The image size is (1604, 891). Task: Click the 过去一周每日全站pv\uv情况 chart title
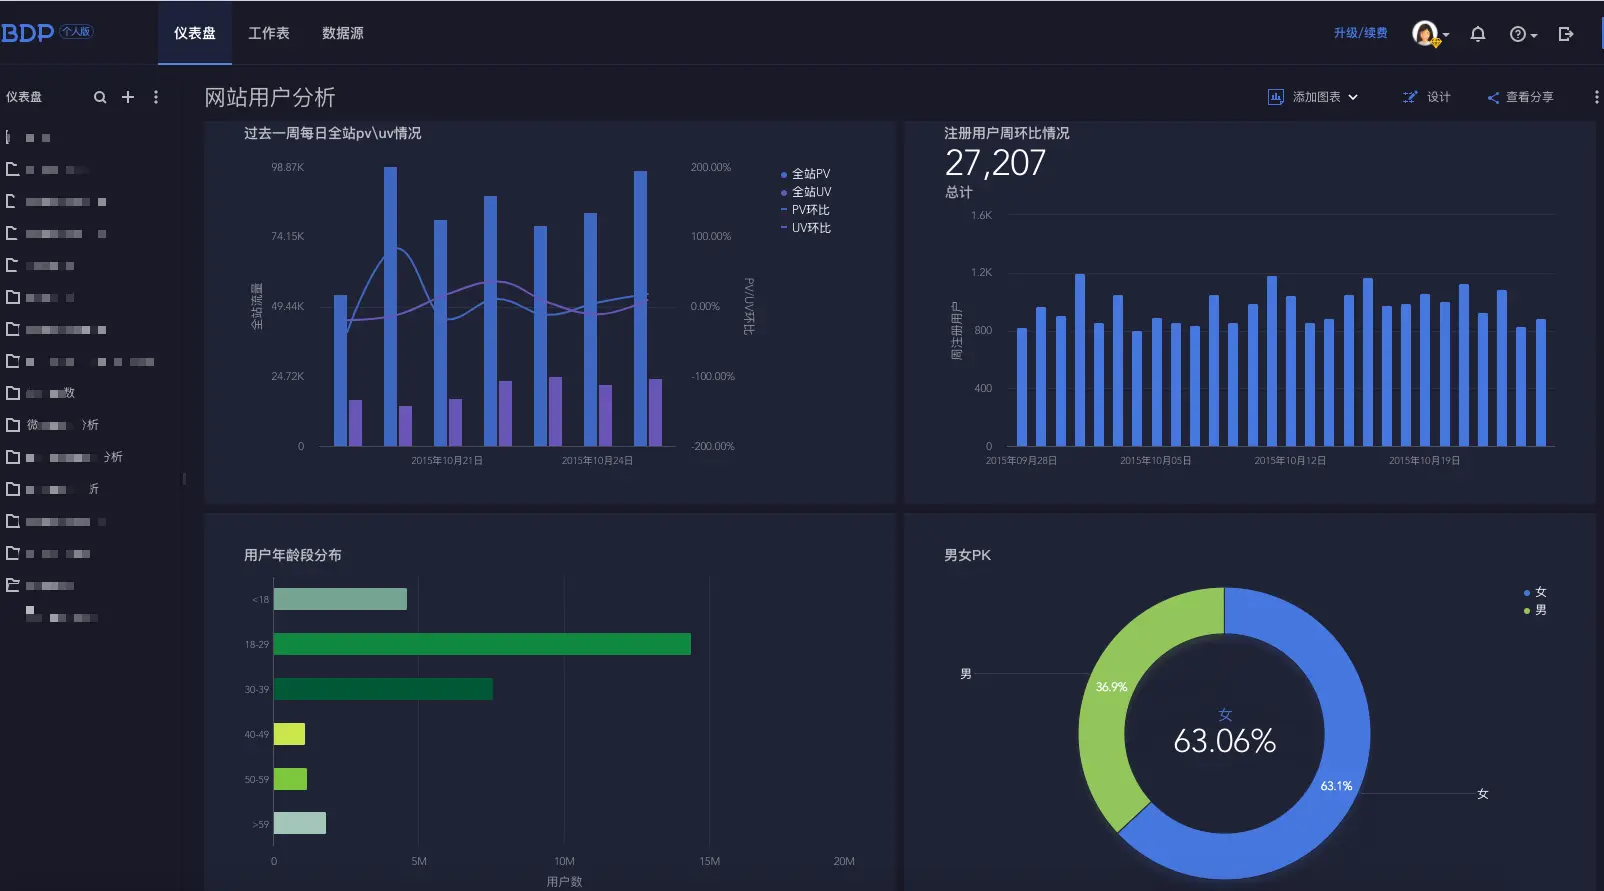[333, 133]
